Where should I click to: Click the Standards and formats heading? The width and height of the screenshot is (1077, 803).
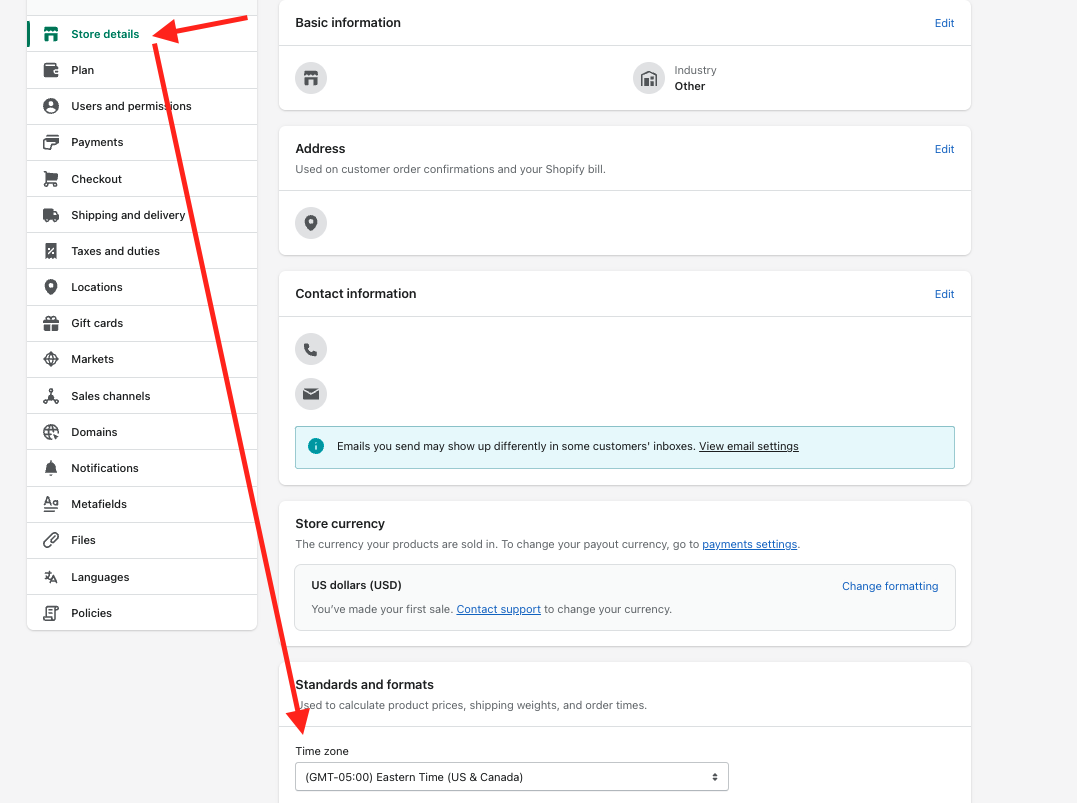pyautogui.click(x=365, y=685)
